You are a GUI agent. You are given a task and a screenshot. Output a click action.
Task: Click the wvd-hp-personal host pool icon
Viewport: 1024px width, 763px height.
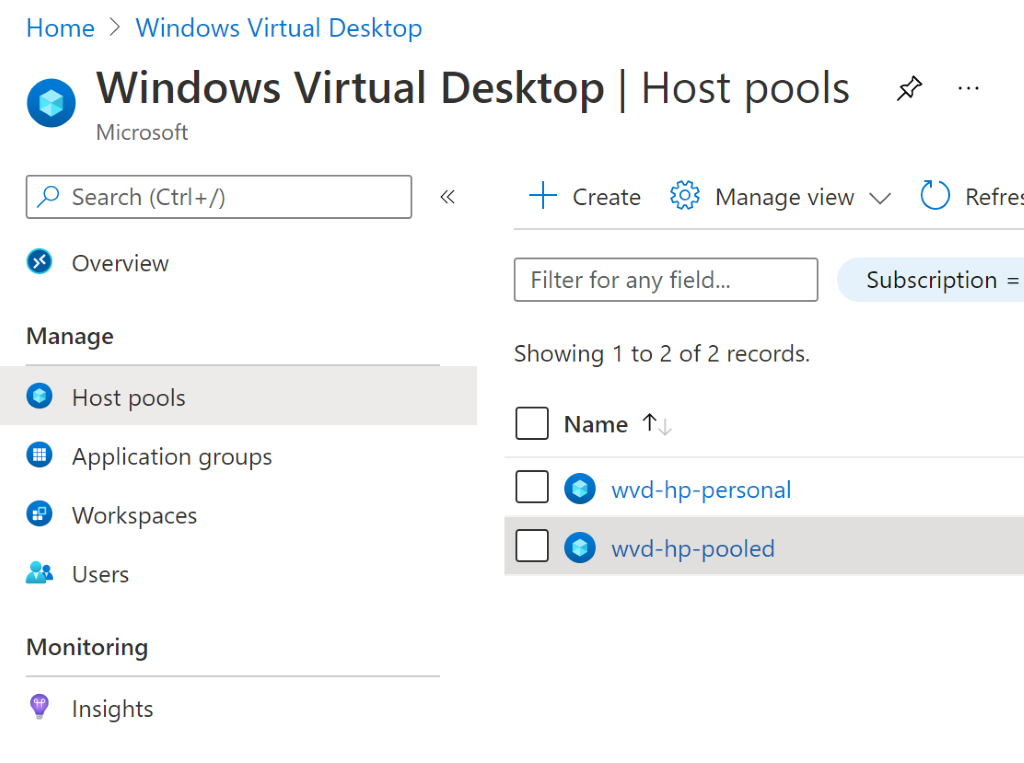[580, 489]
